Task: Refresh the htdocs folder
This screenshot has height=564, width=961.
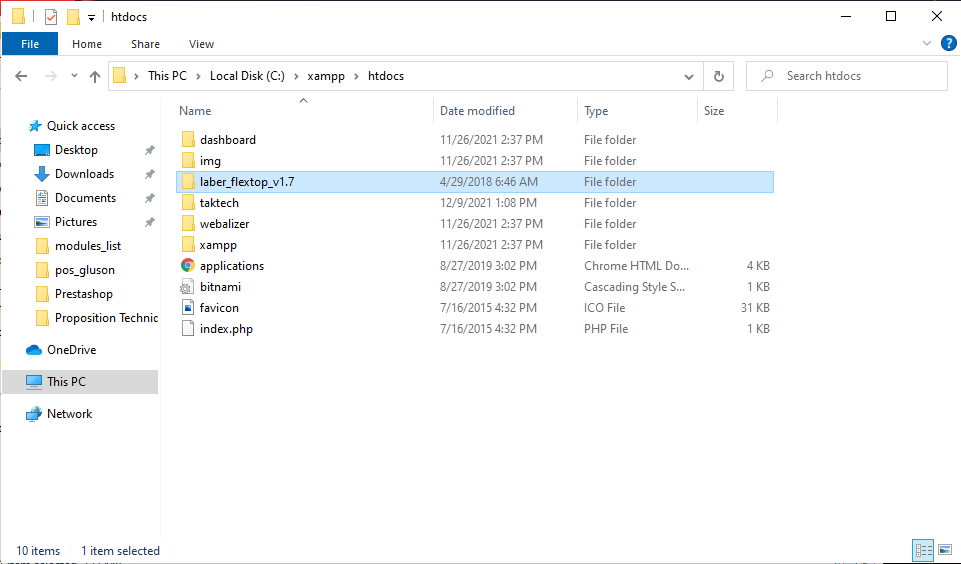Action: point(718,77)
